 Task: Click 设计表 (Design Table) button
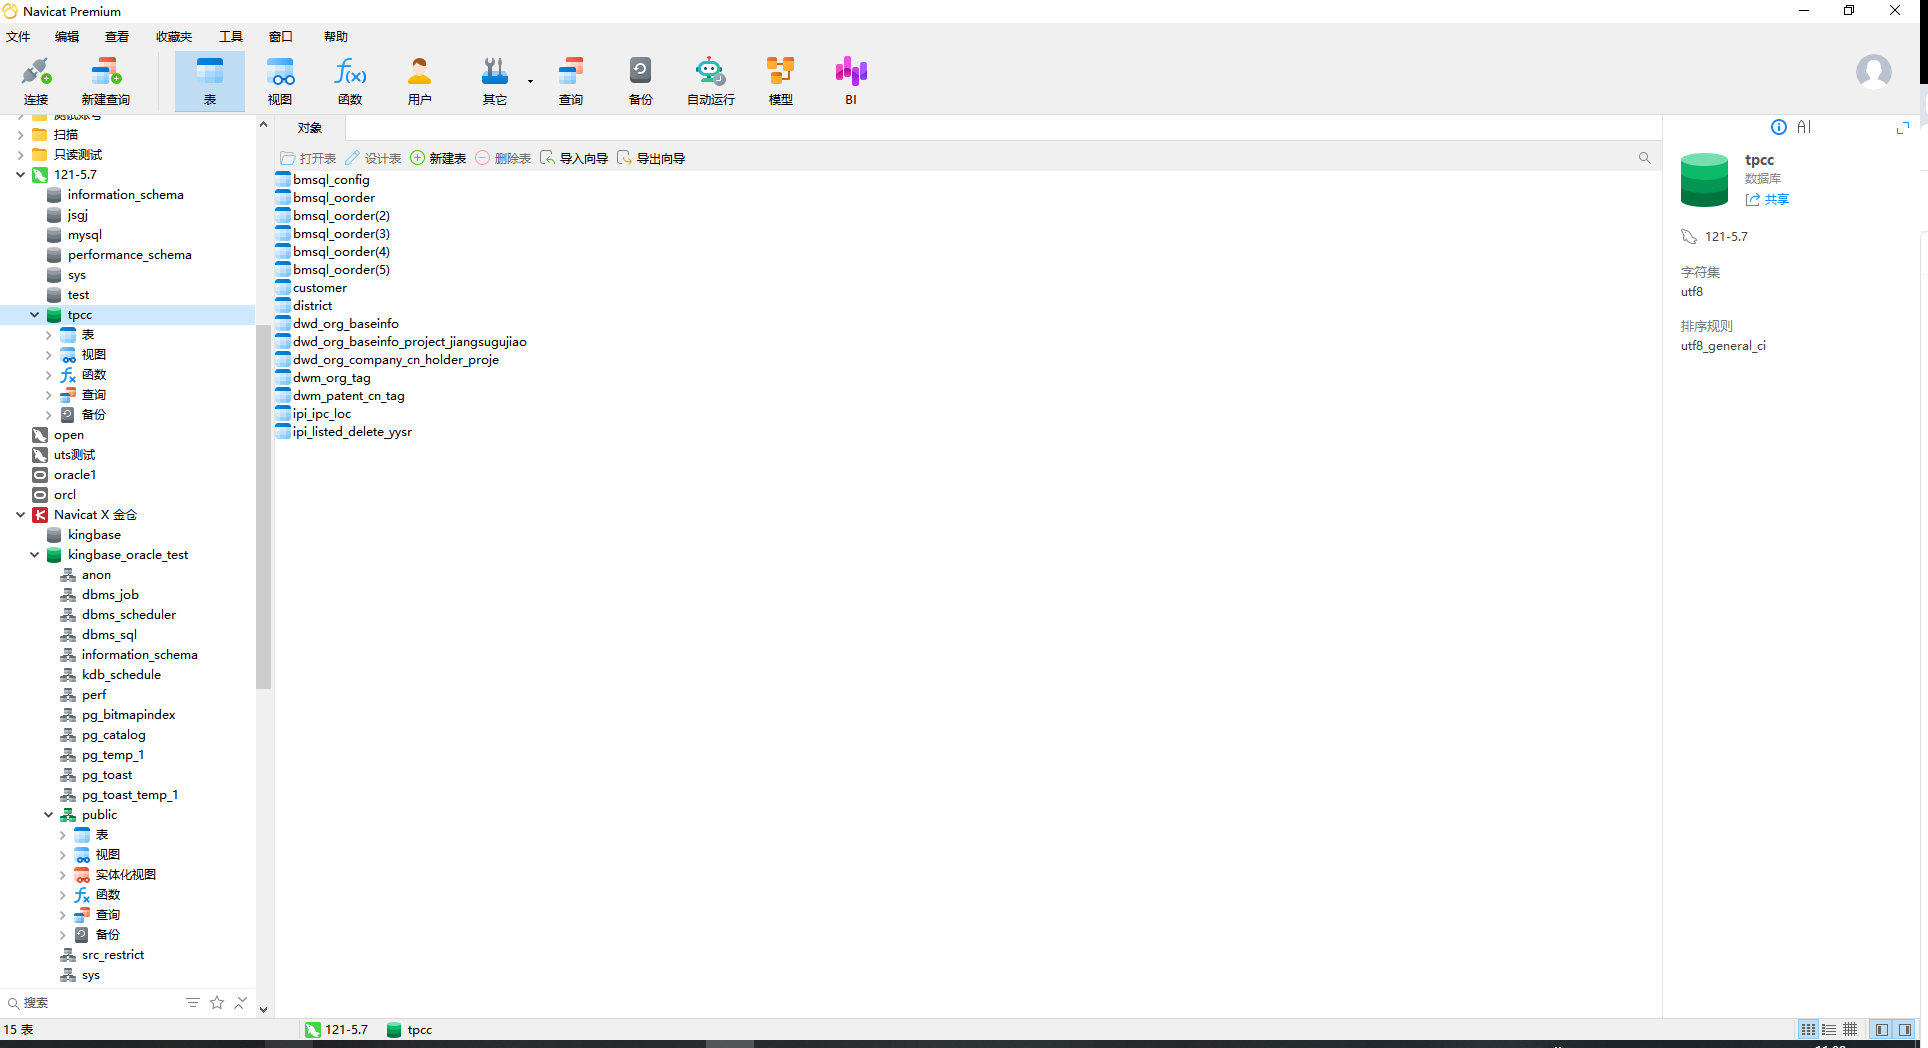[x=373, y=158]
